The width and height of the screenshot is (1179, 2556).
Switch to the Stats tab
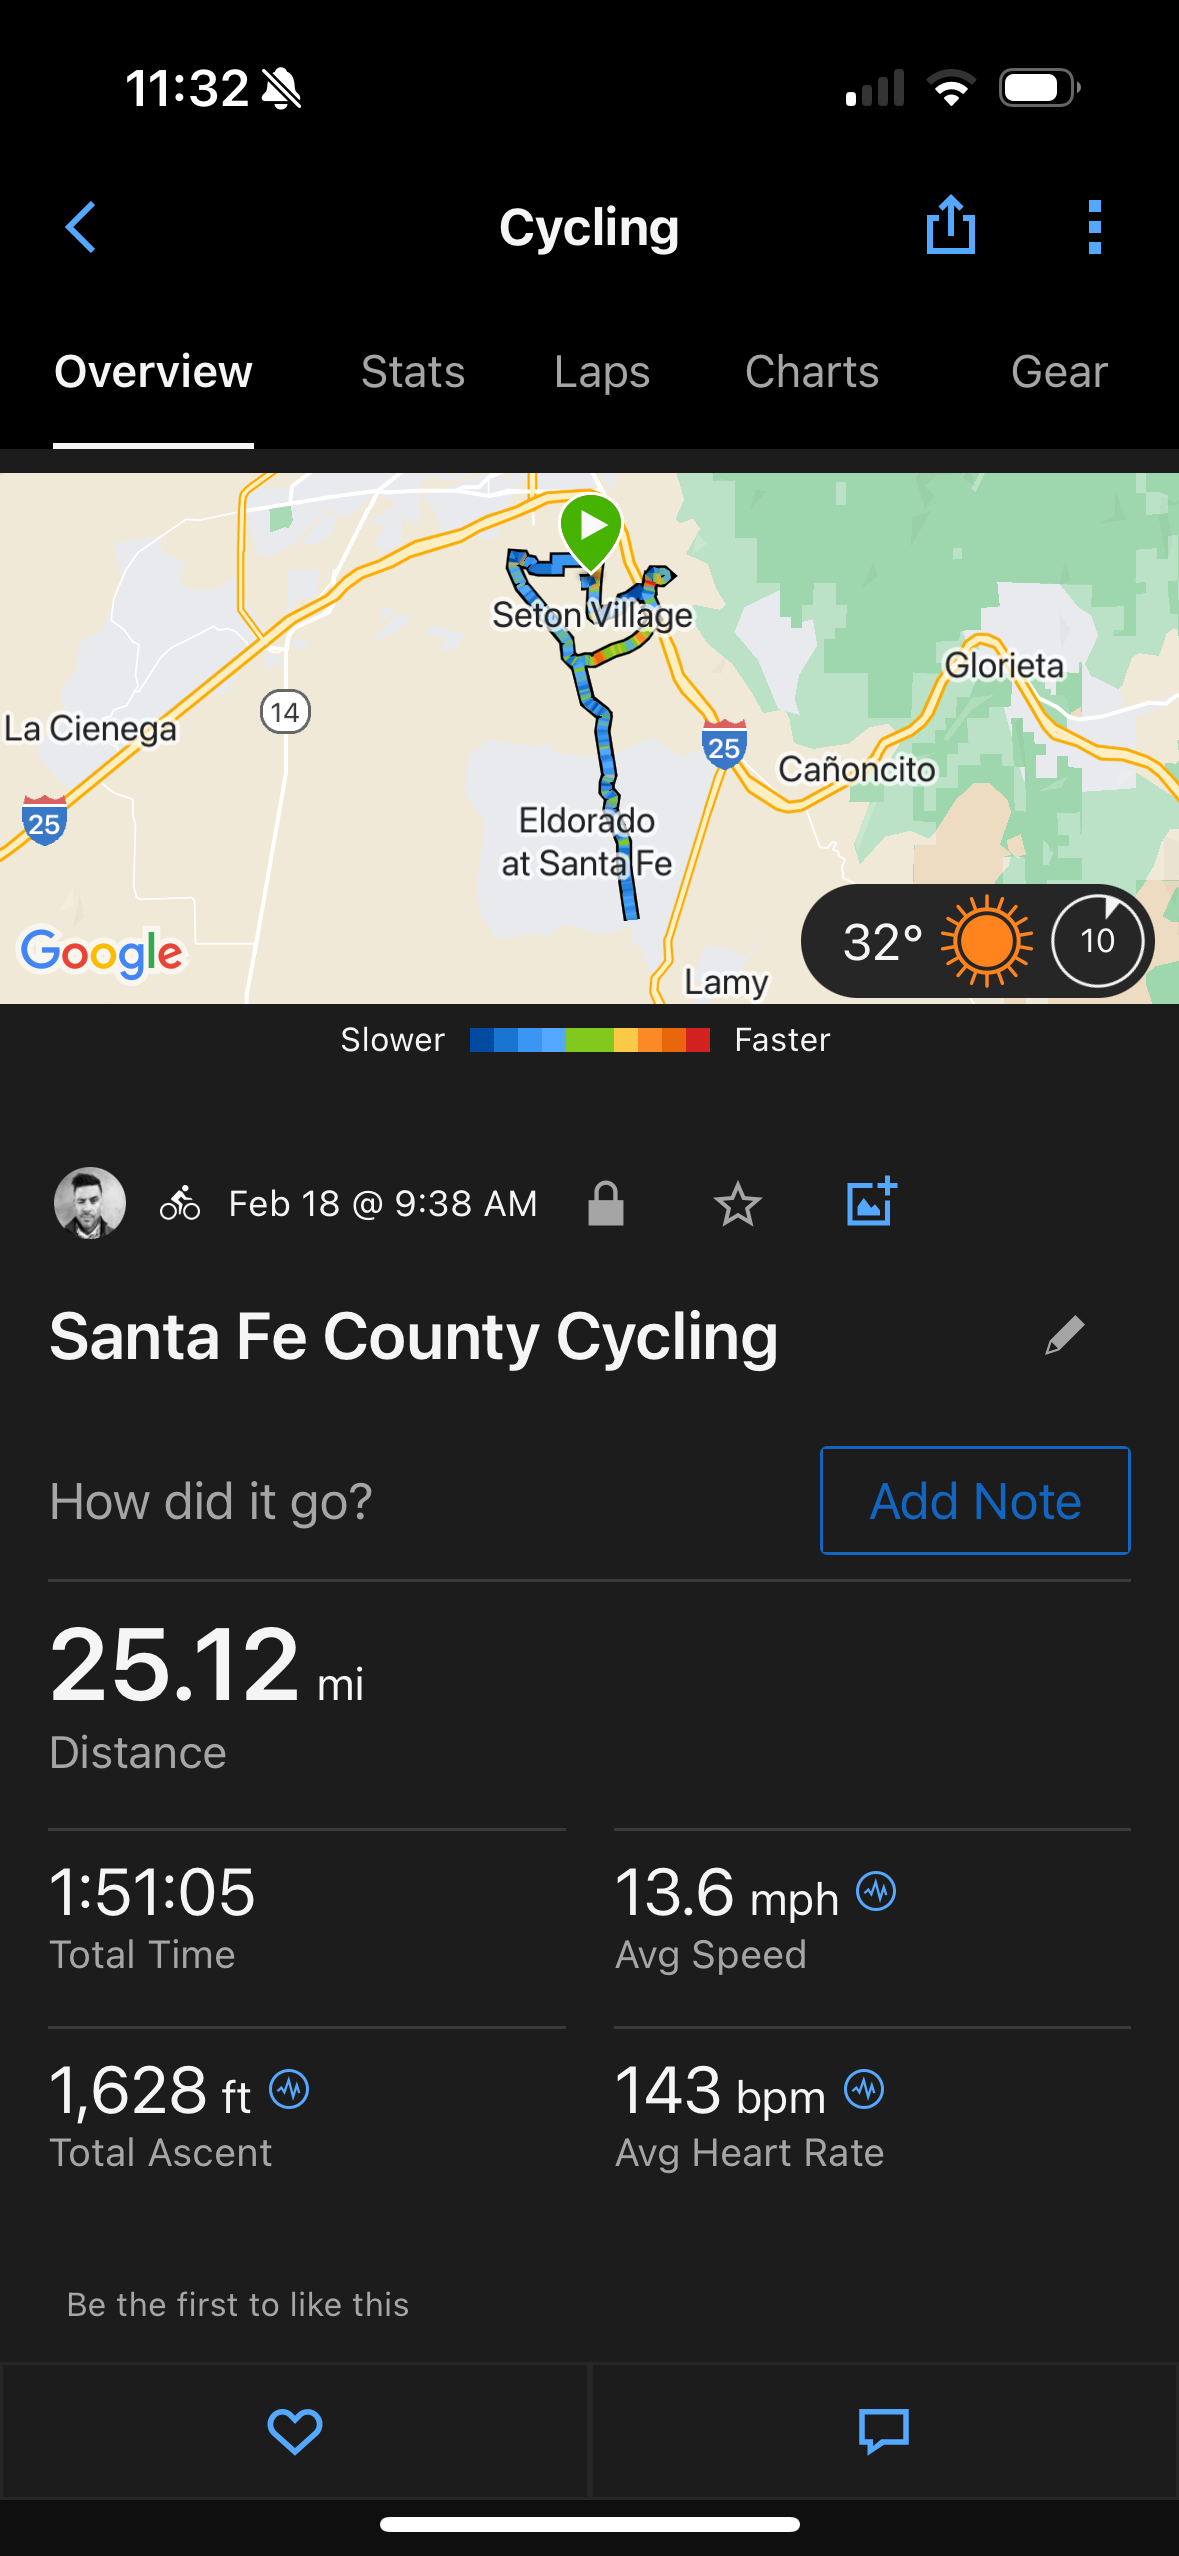coord(413,372)
